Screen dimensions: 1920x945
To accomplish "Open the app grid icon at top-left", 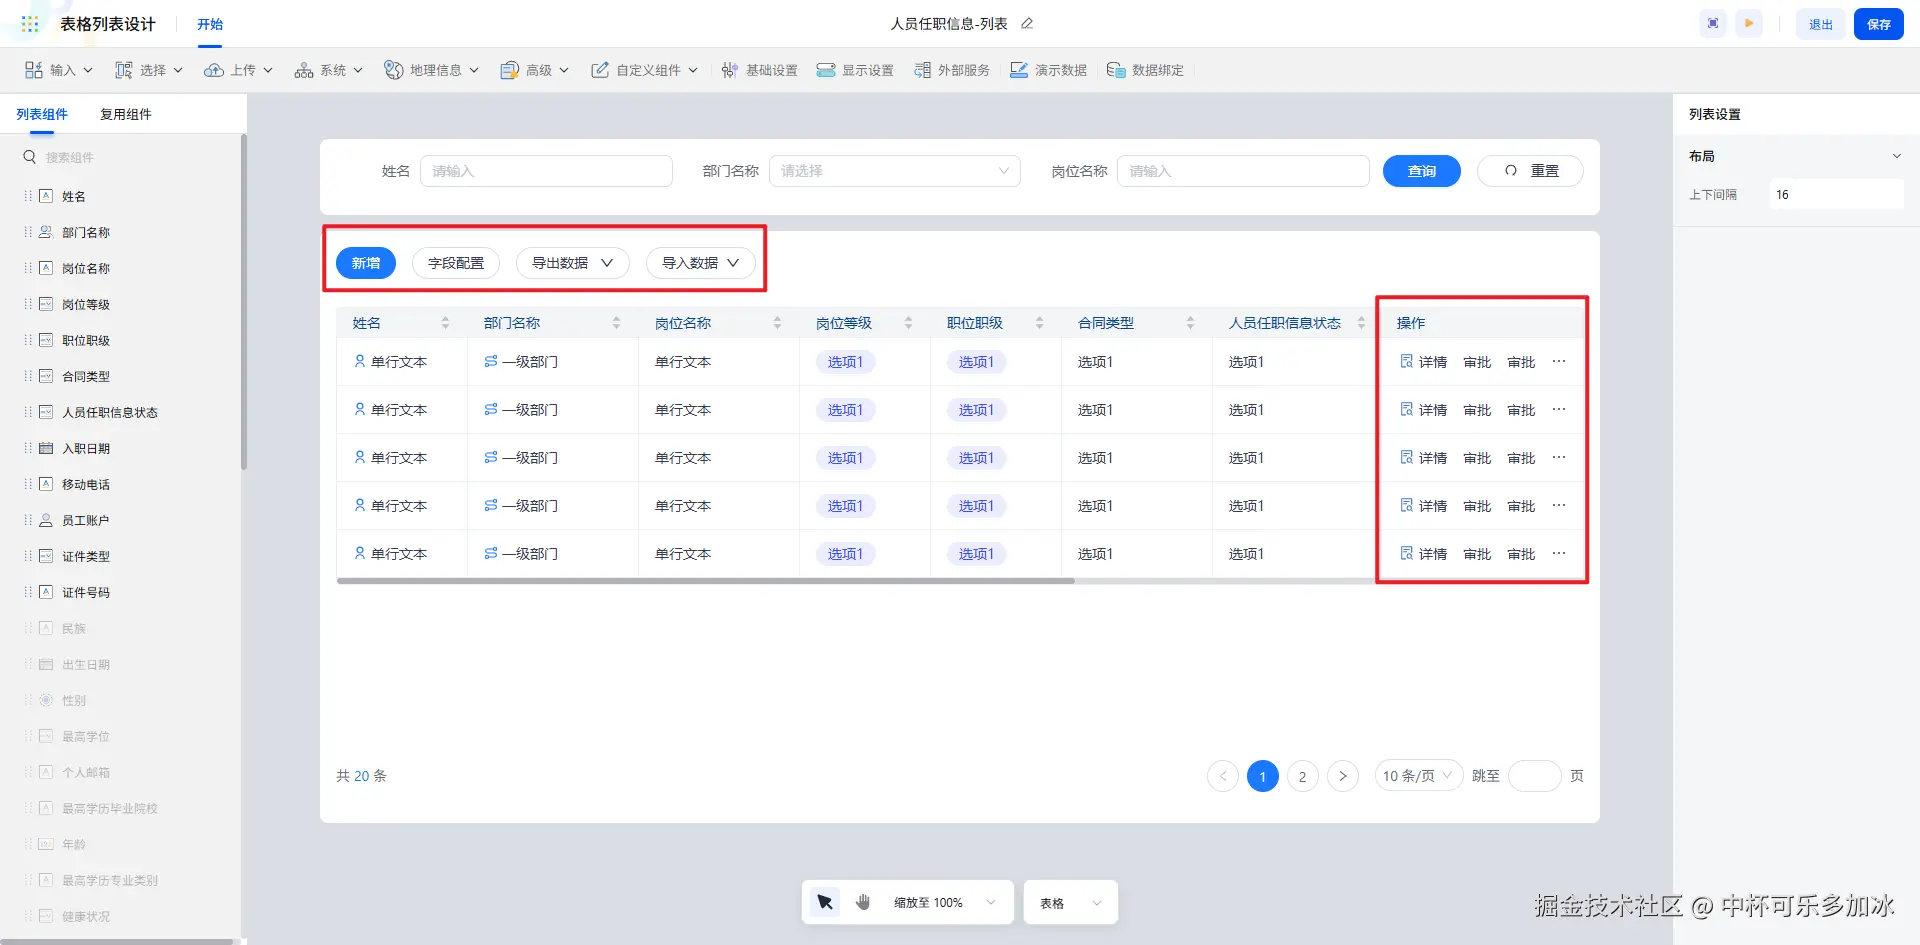I will point(30,24).
